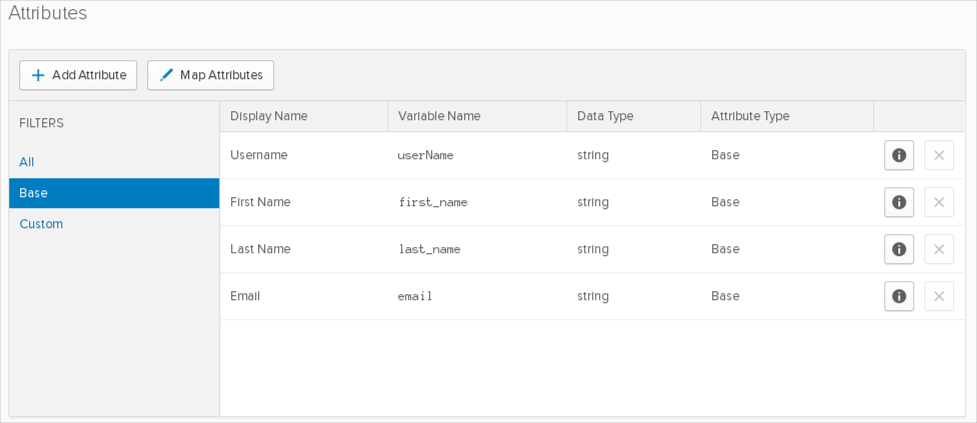This screenshot has width=977, height=423.
Task: Click the Add Attribute button
Action: point(78,75)
